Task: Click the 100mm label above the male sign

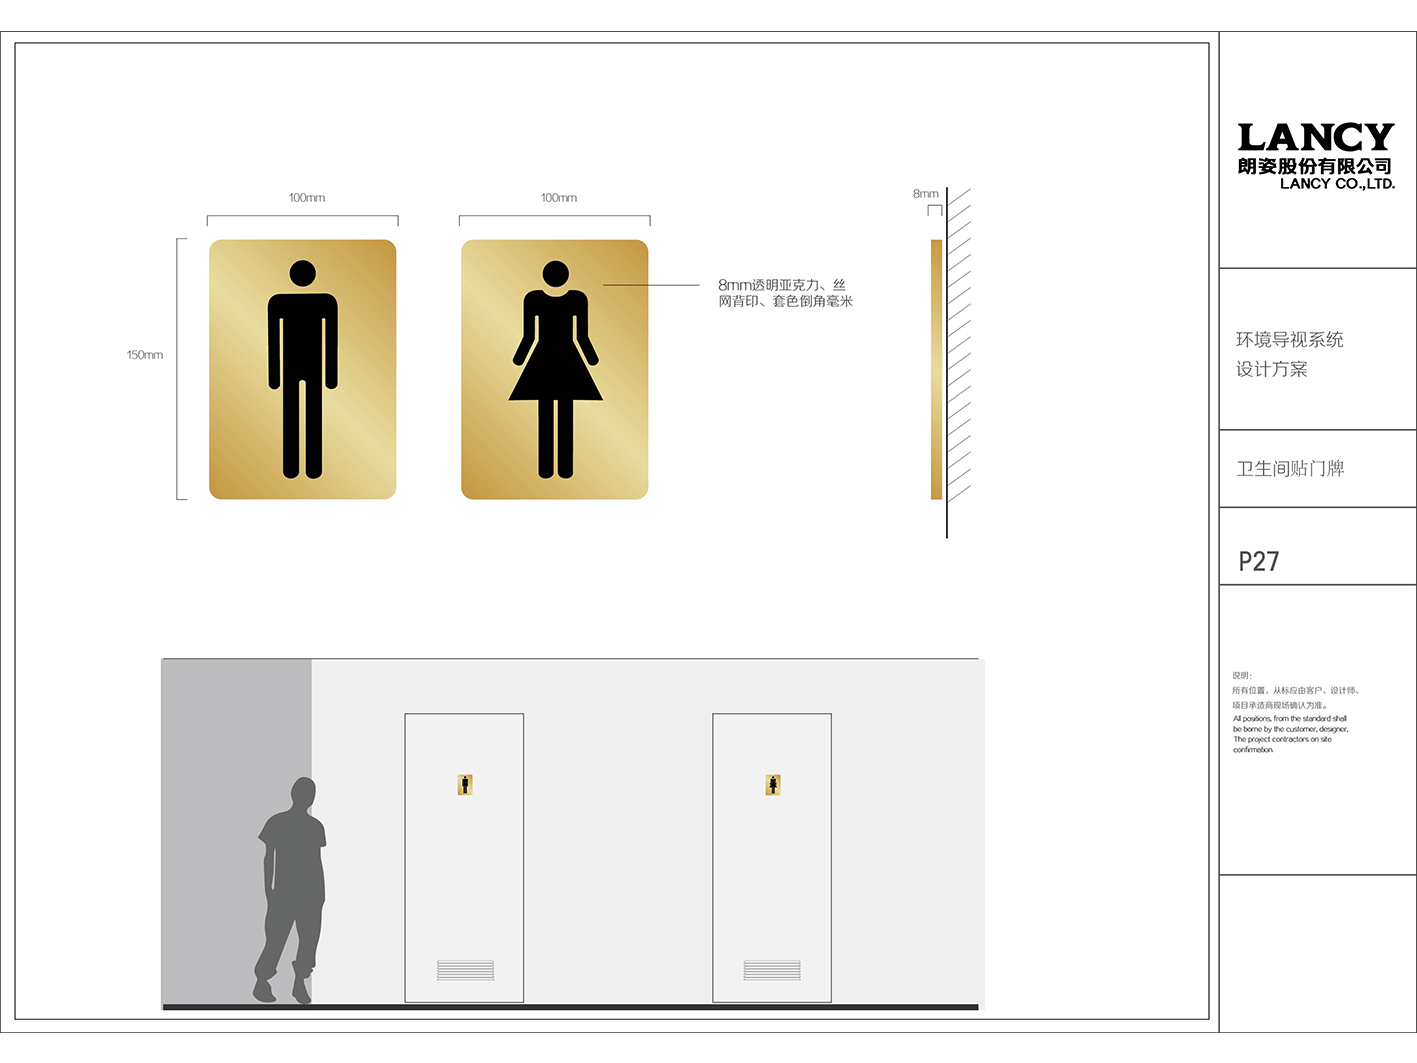Action: (x=307, y=198)
